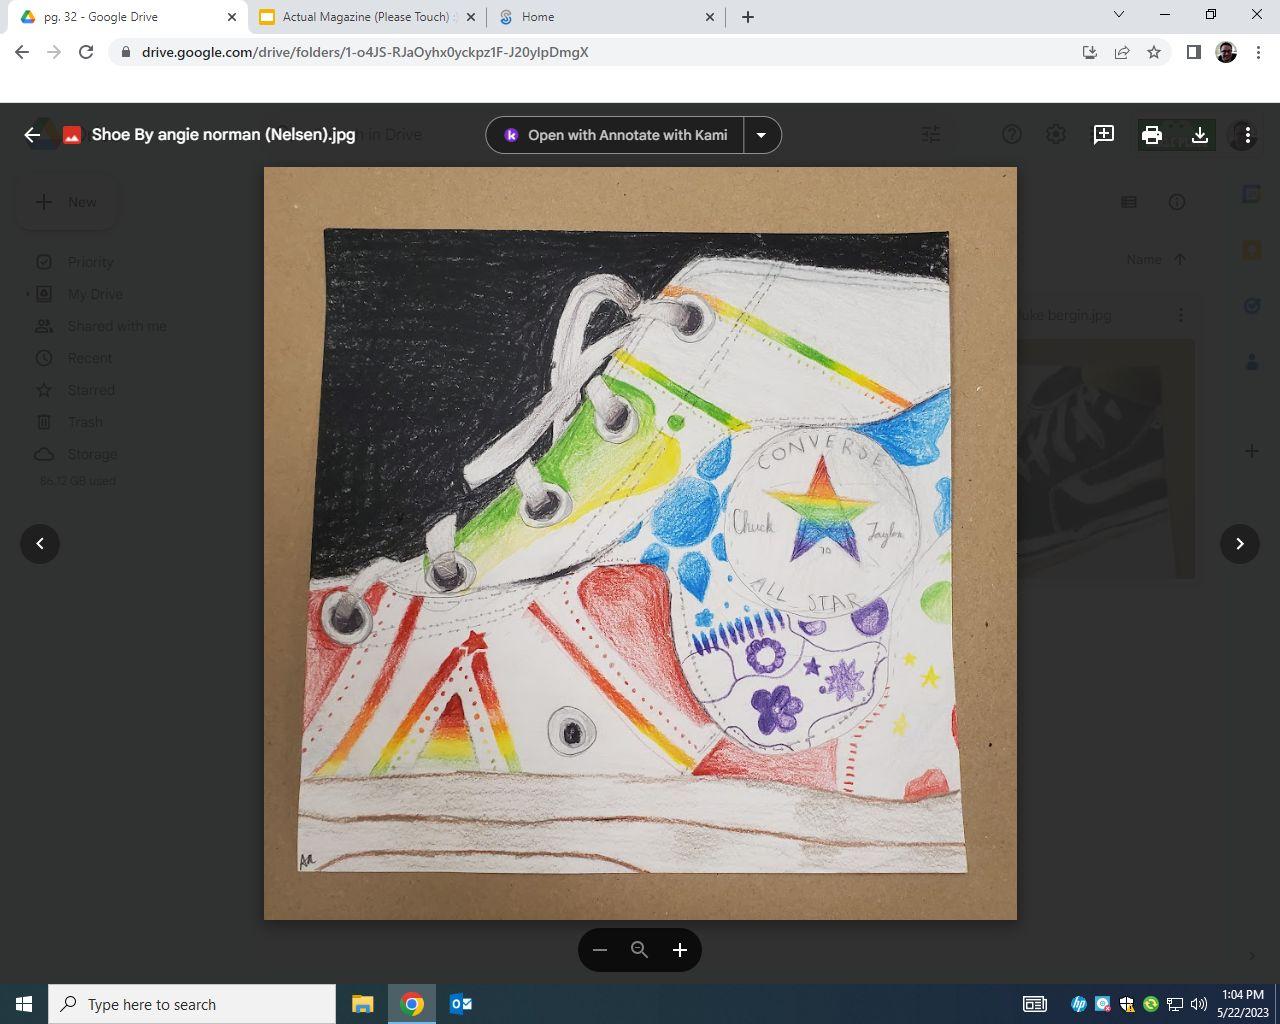Screen dimensions: 1280x1024
Task: Expand the Open with dropdown arrow
Action: 761,135
